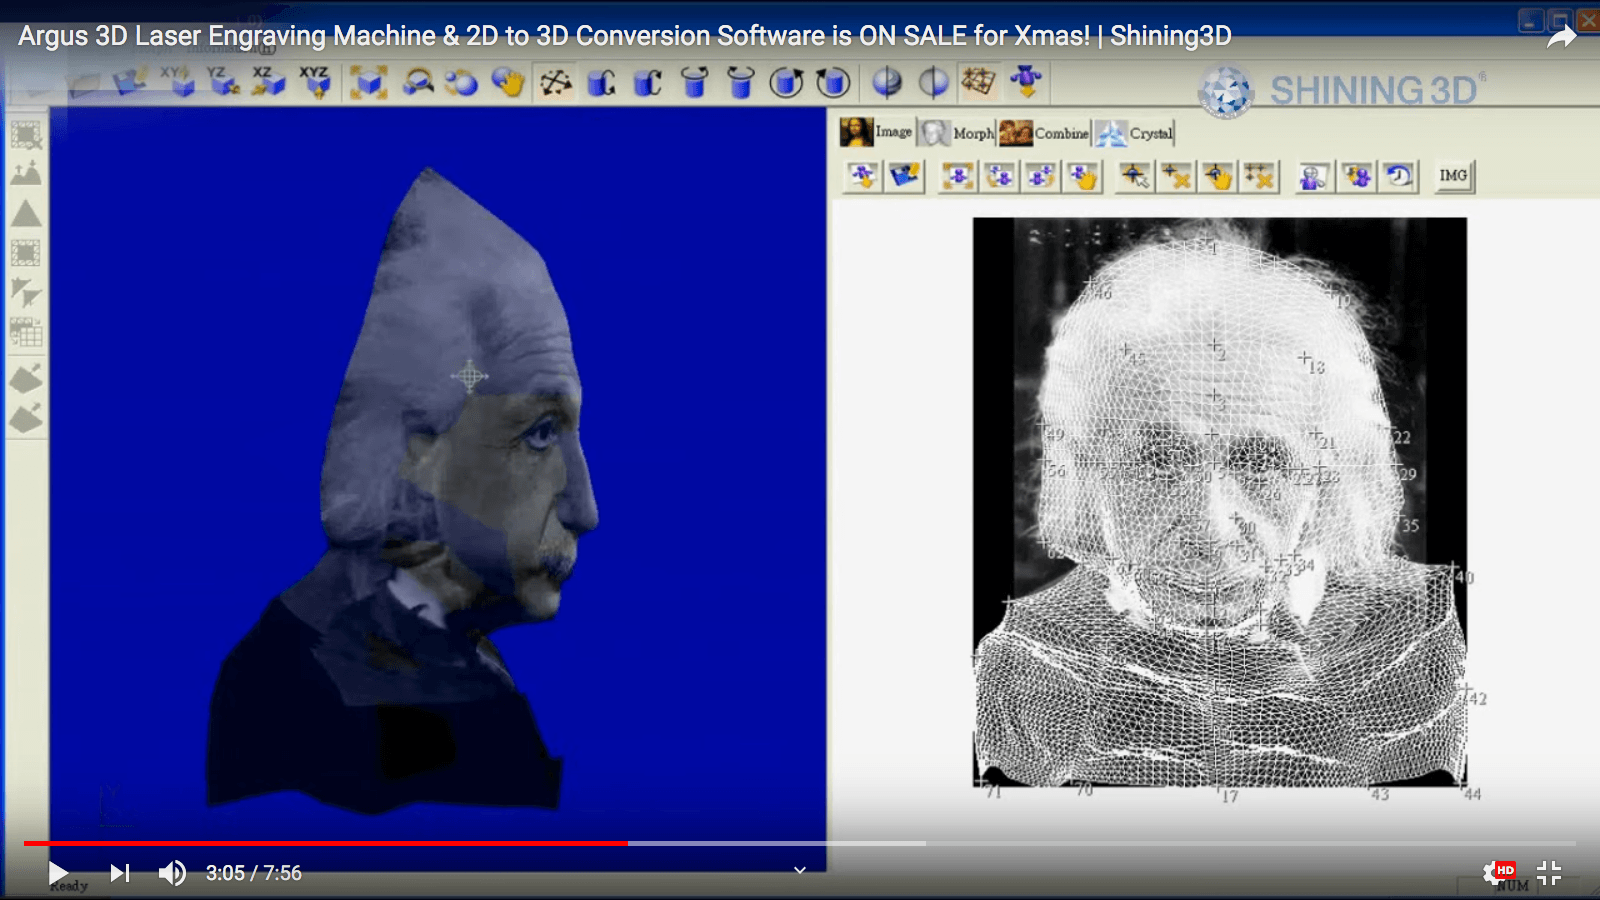Click the solid blue sphere shading icon
The height and width of the screenshot is (900, 1600).
point(887,82)
